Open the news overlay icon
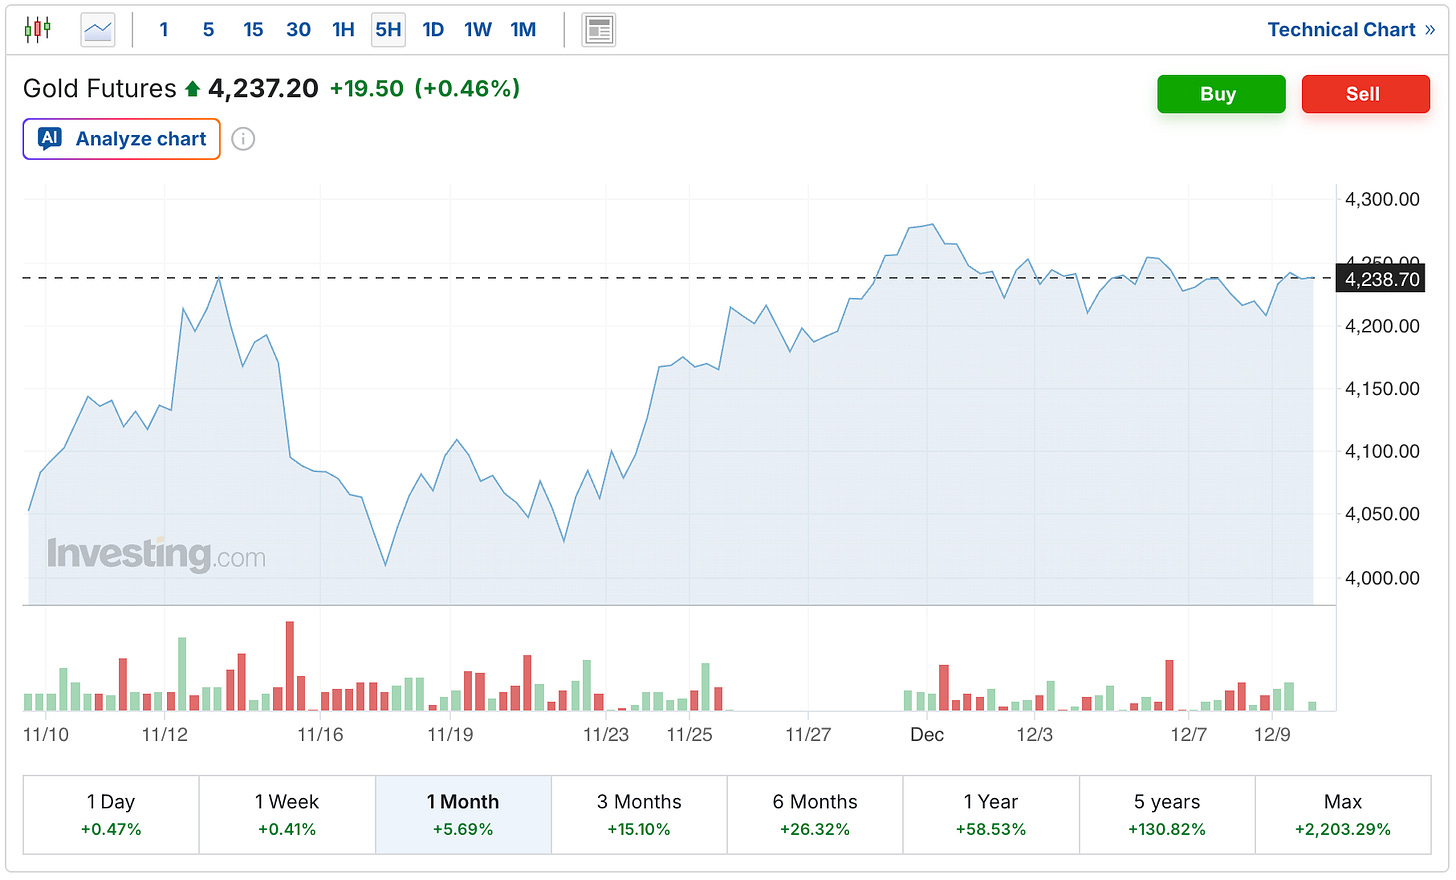The width and height of the screenshot is (1456, 880). tap(599, 30)
